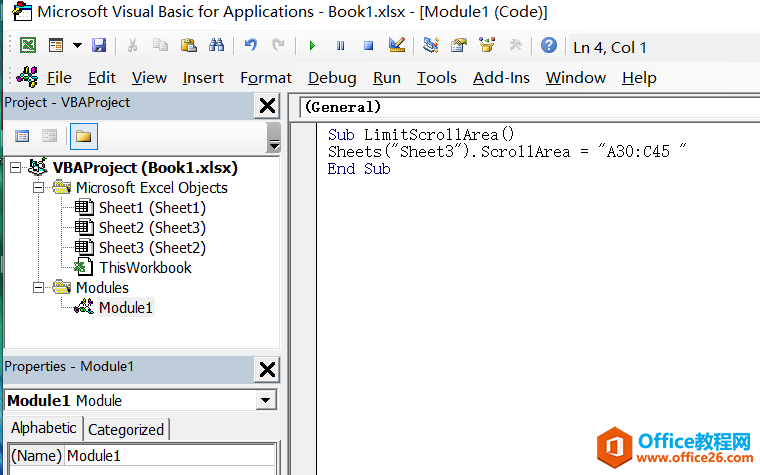Open the View menu

[149, 78]
